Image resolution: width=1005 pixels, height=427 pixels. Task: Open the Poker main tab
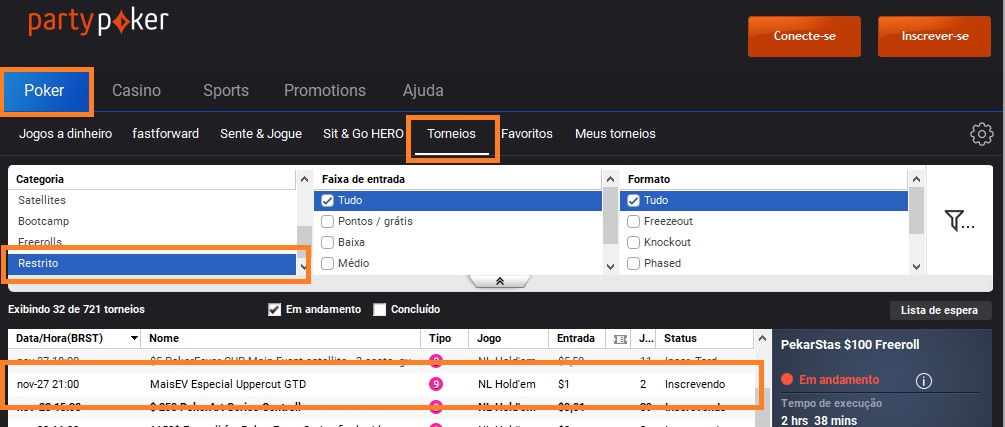click(x=44, y=91)
